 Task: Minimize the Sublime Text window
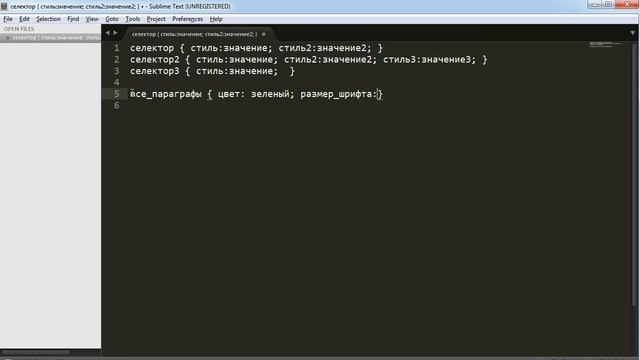[x=595, y=4]
